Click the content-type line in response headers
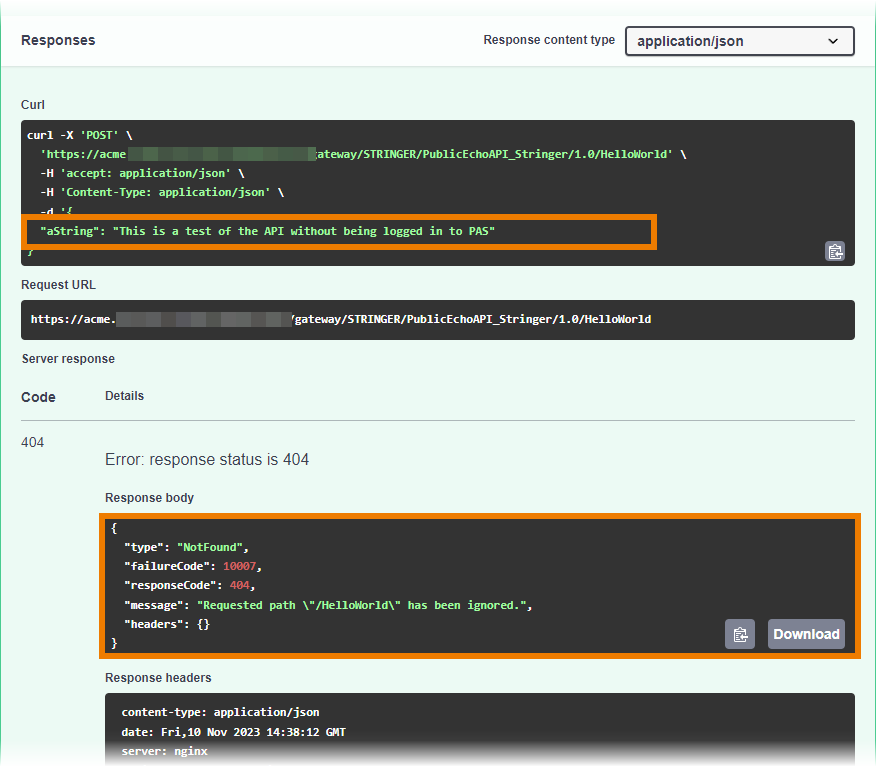This screenshot has height=767, width=876. click(220, 713)
